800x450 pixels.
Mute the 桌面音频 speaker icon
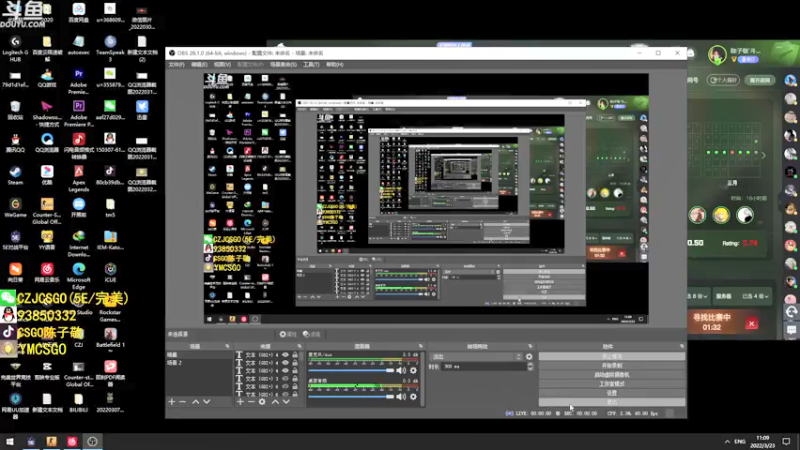coord(401,396)
